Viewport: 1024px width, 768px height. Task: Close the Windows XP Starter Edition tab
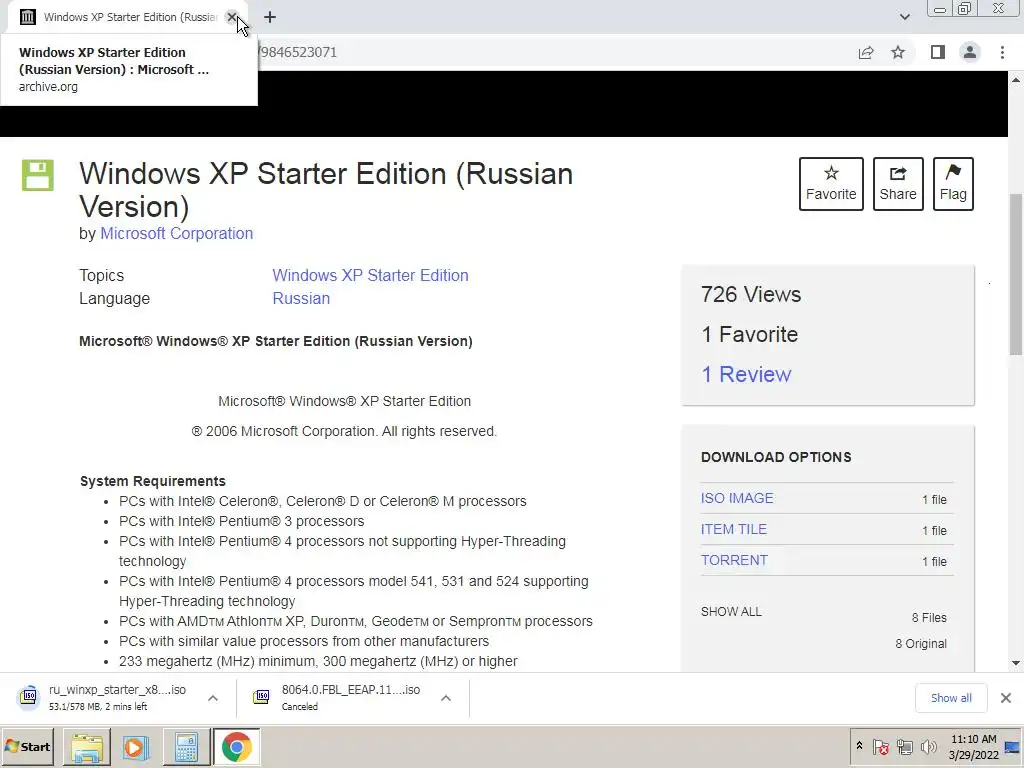tap(231, 17)
